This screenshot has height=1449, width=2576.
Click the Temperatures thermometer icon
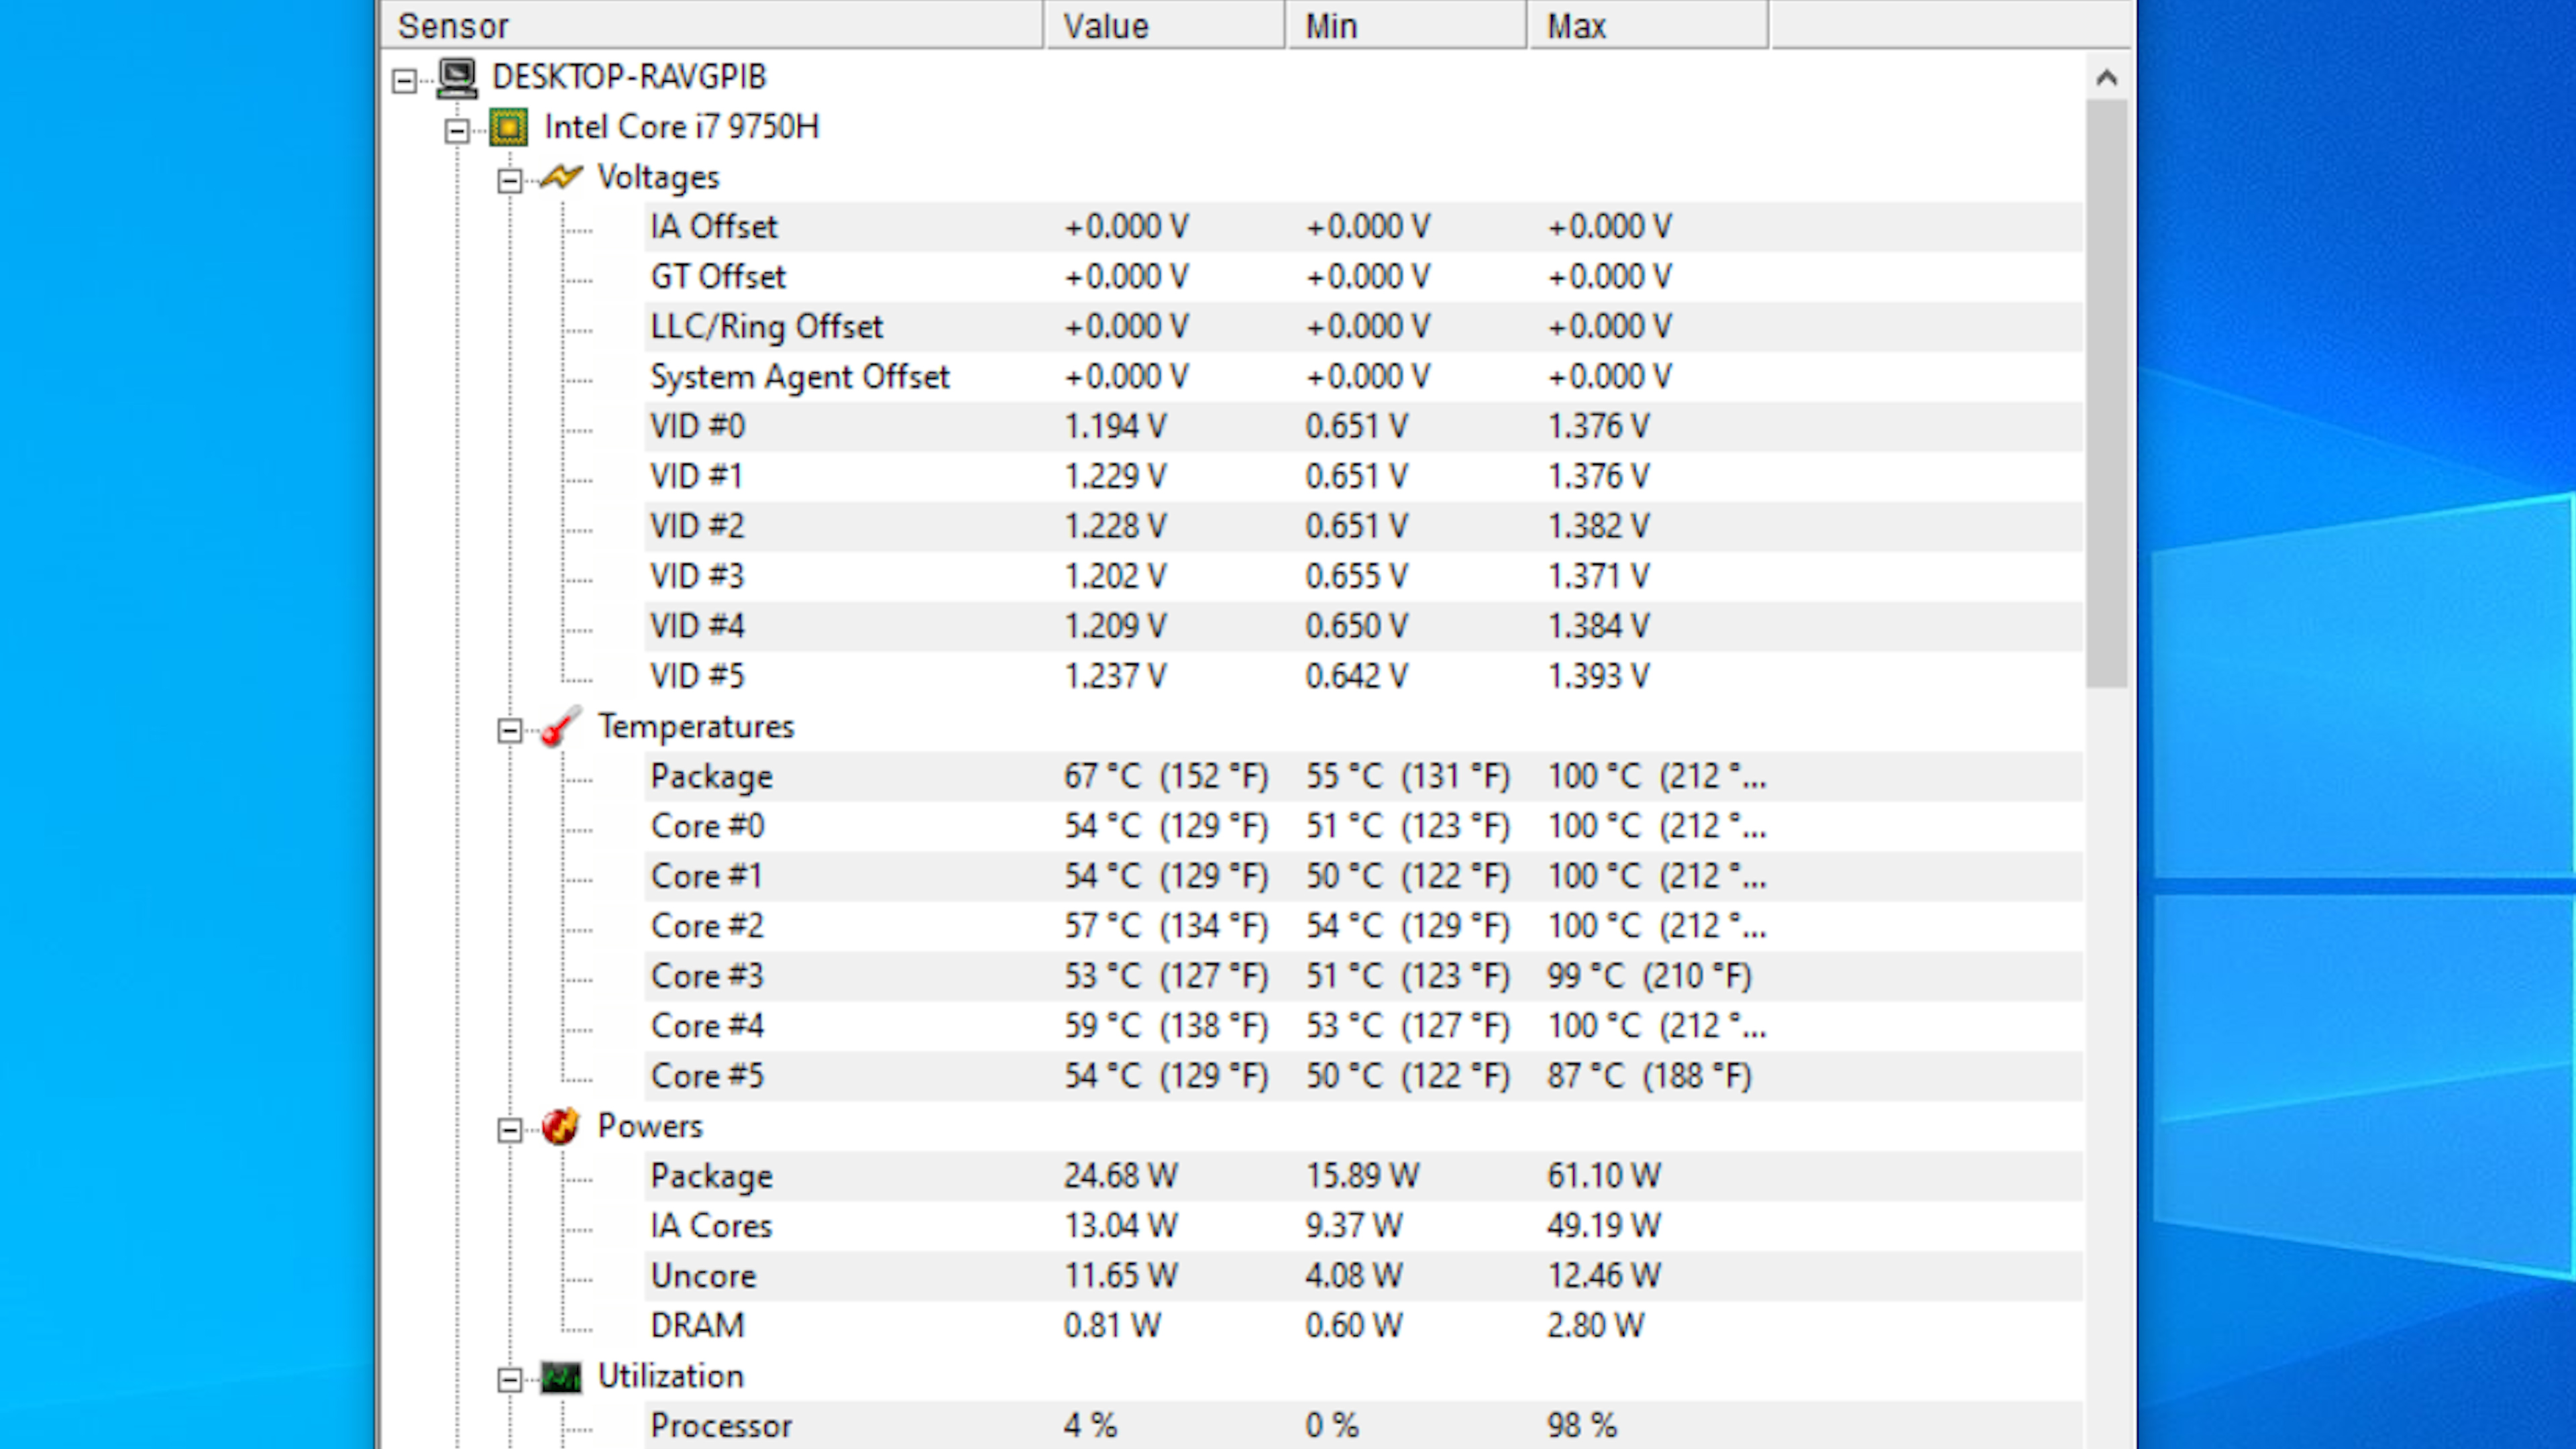(561, 726)
